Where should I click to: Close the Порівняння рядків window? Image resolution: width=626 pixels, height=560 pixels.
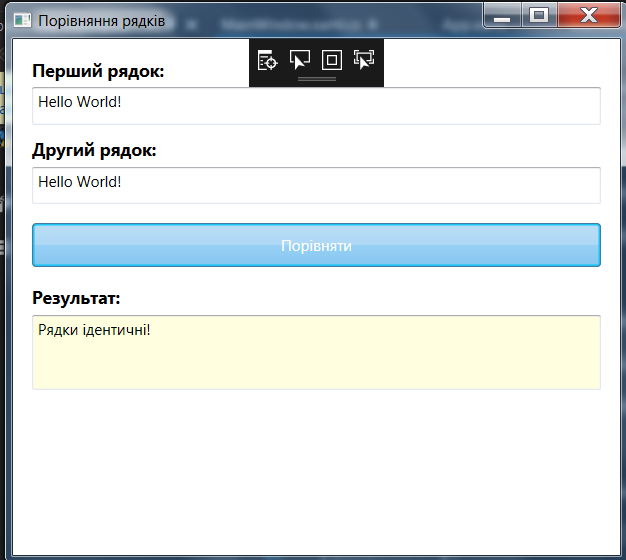point(589,16)
